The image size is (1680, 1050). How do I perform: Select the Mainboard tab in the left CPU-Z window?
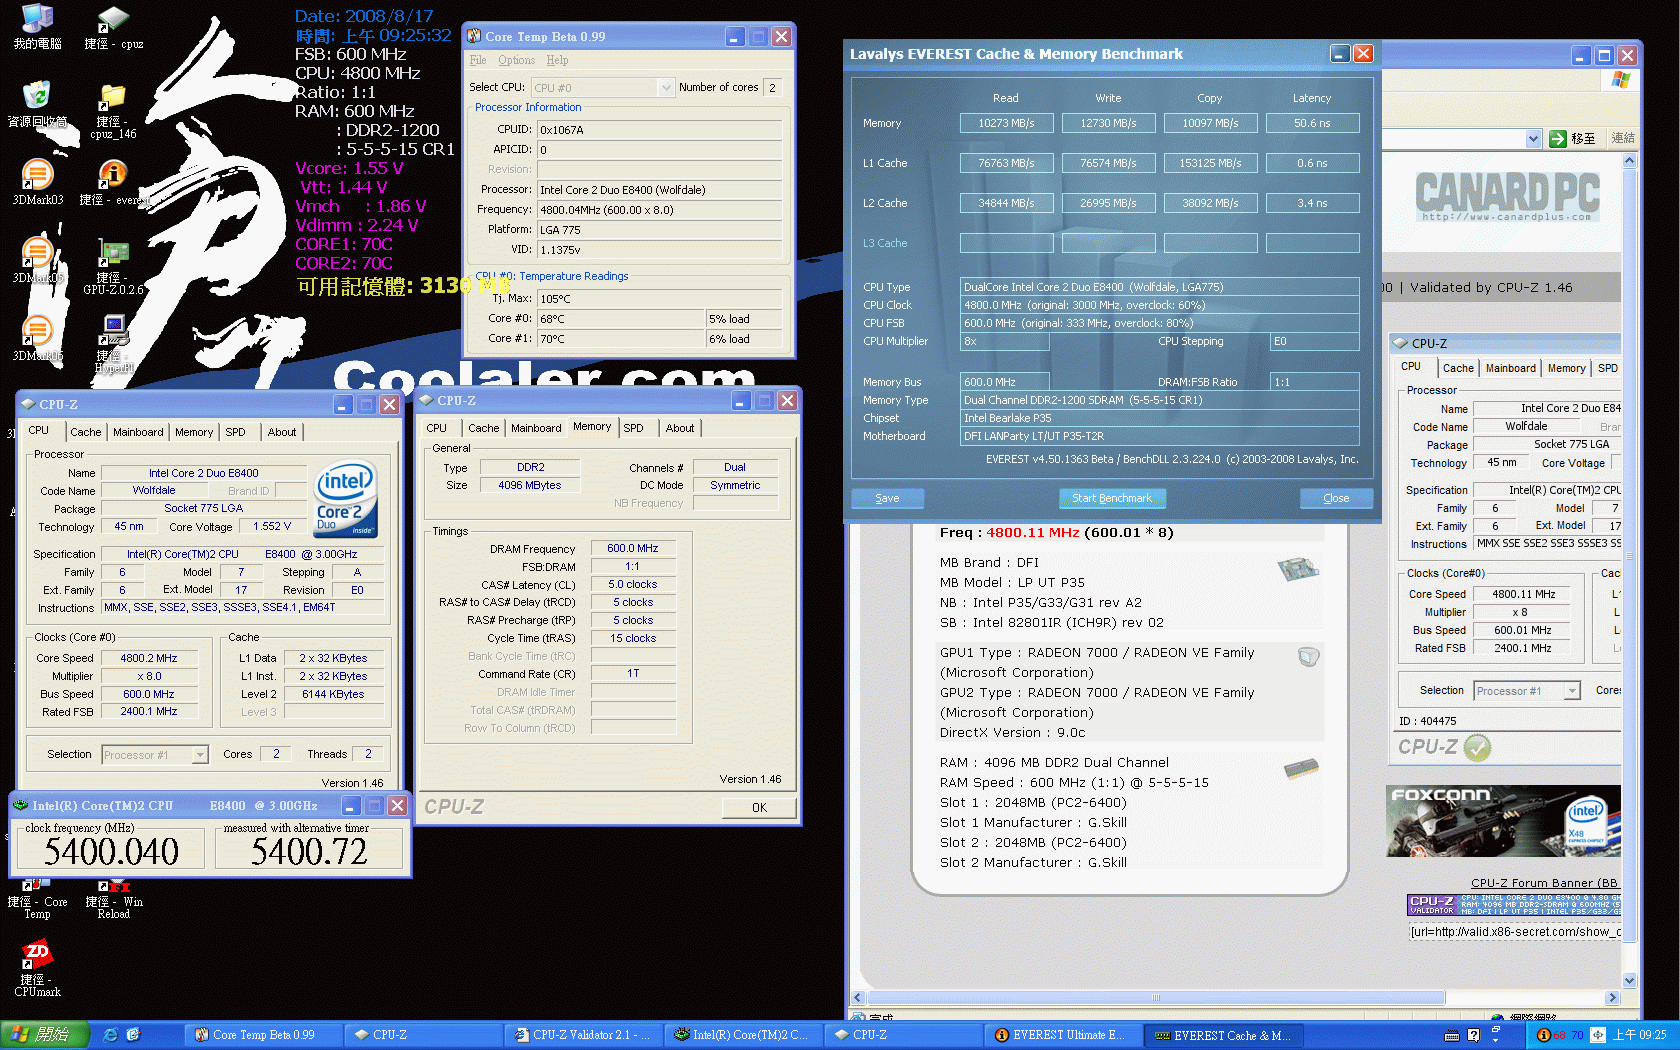point(138,432)
